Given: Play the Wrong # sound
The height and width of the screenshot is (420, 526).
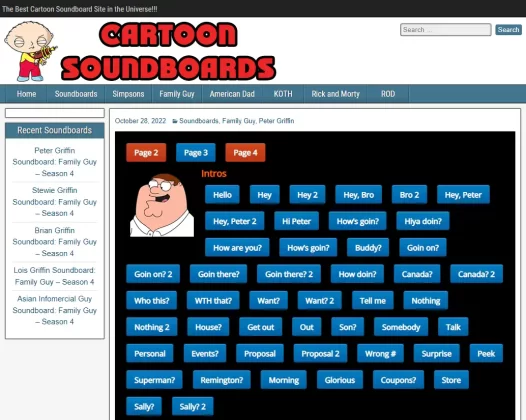Looking at the screenshot, I should point(380,354).
